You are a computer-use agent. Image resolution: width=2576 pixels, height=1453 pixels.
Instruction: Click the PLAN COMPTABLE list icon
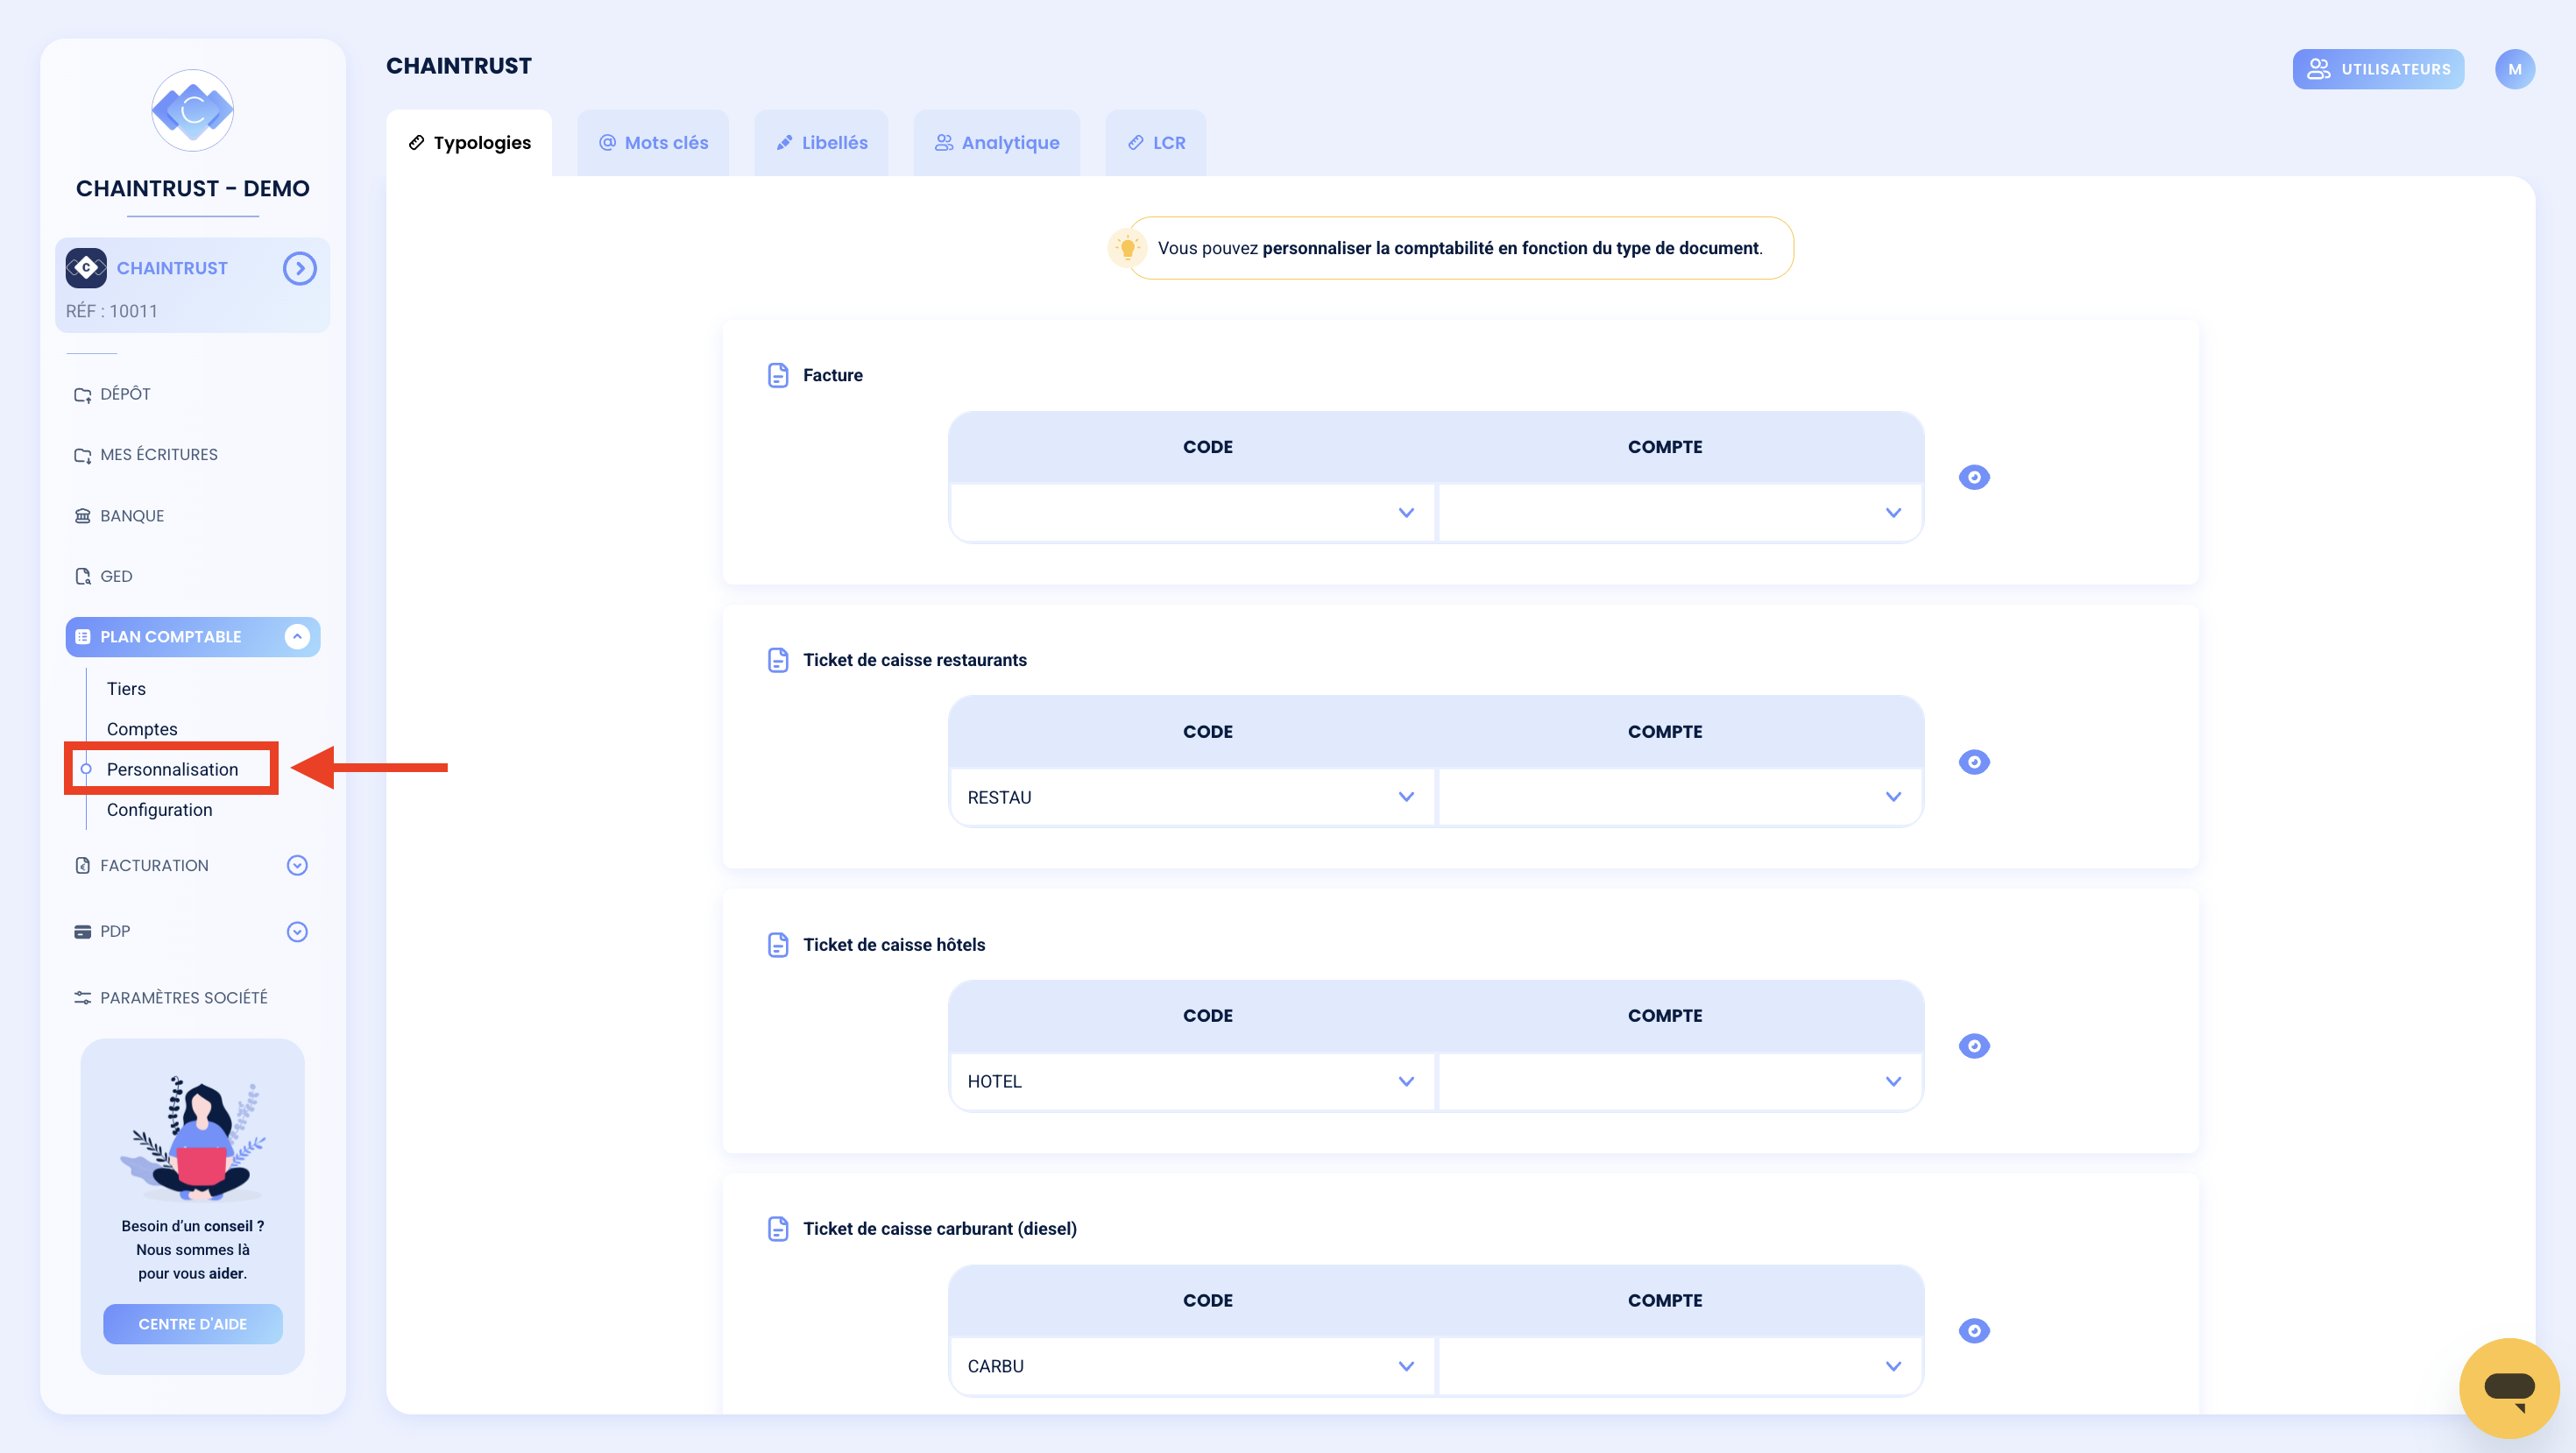[x=82, y=637]
